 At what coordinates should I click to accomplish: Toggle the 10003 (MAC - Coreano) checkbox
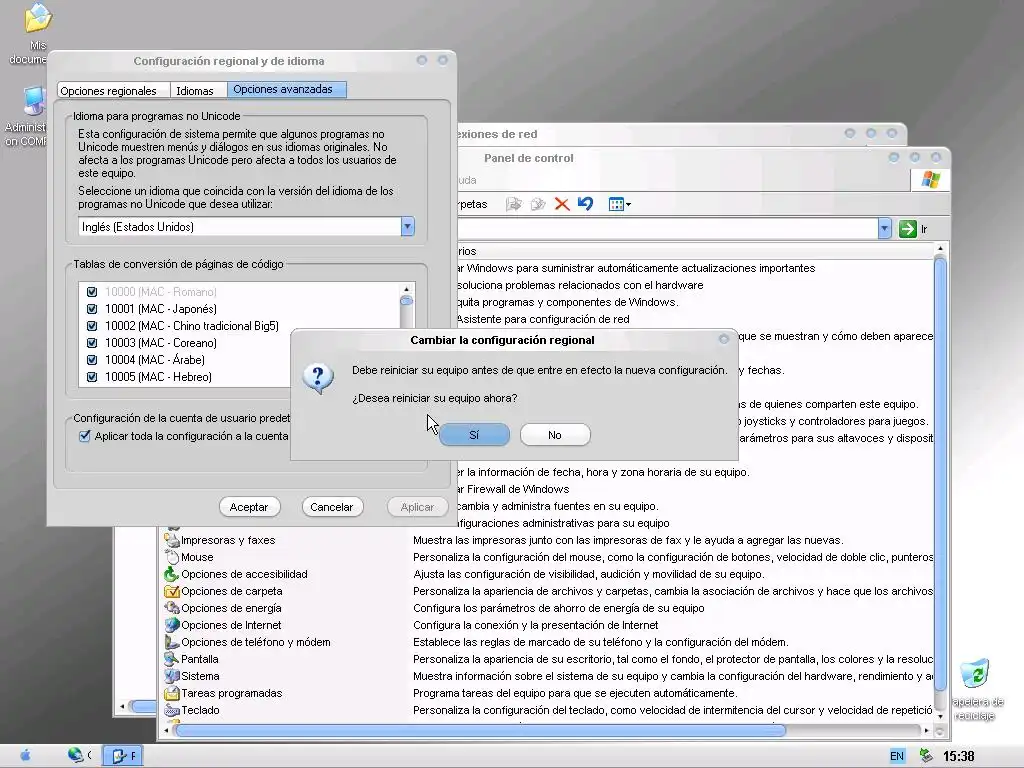point(92,343)
